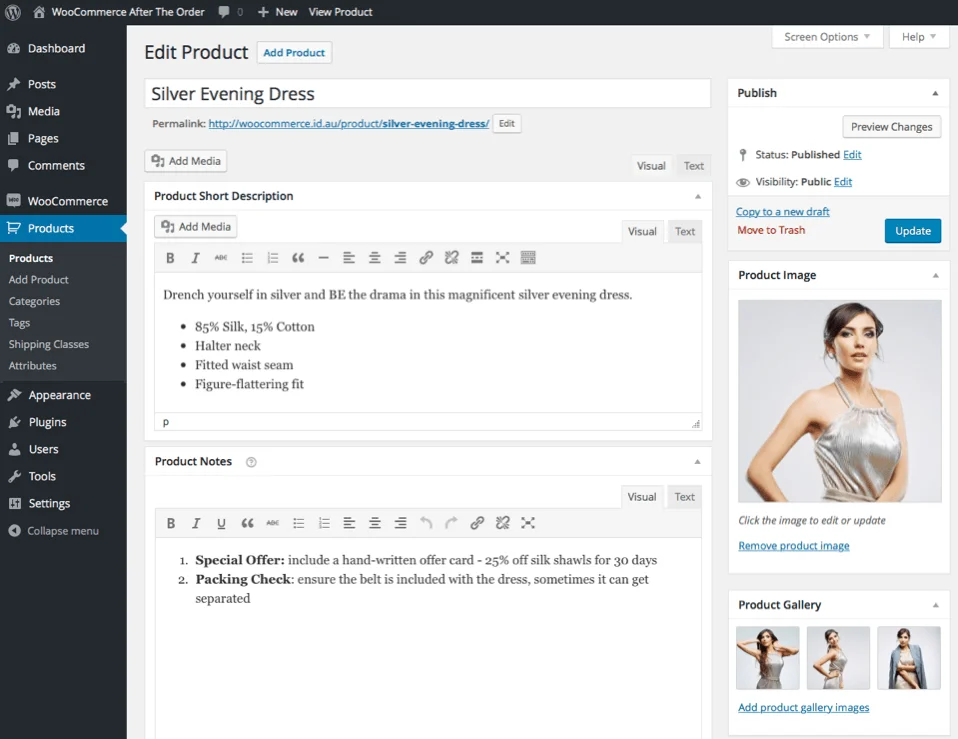Screen dimensions: 958x739
Task: Select the strikethrough icon in Product Notes toolbar
Action: click(x=272, y=523)
